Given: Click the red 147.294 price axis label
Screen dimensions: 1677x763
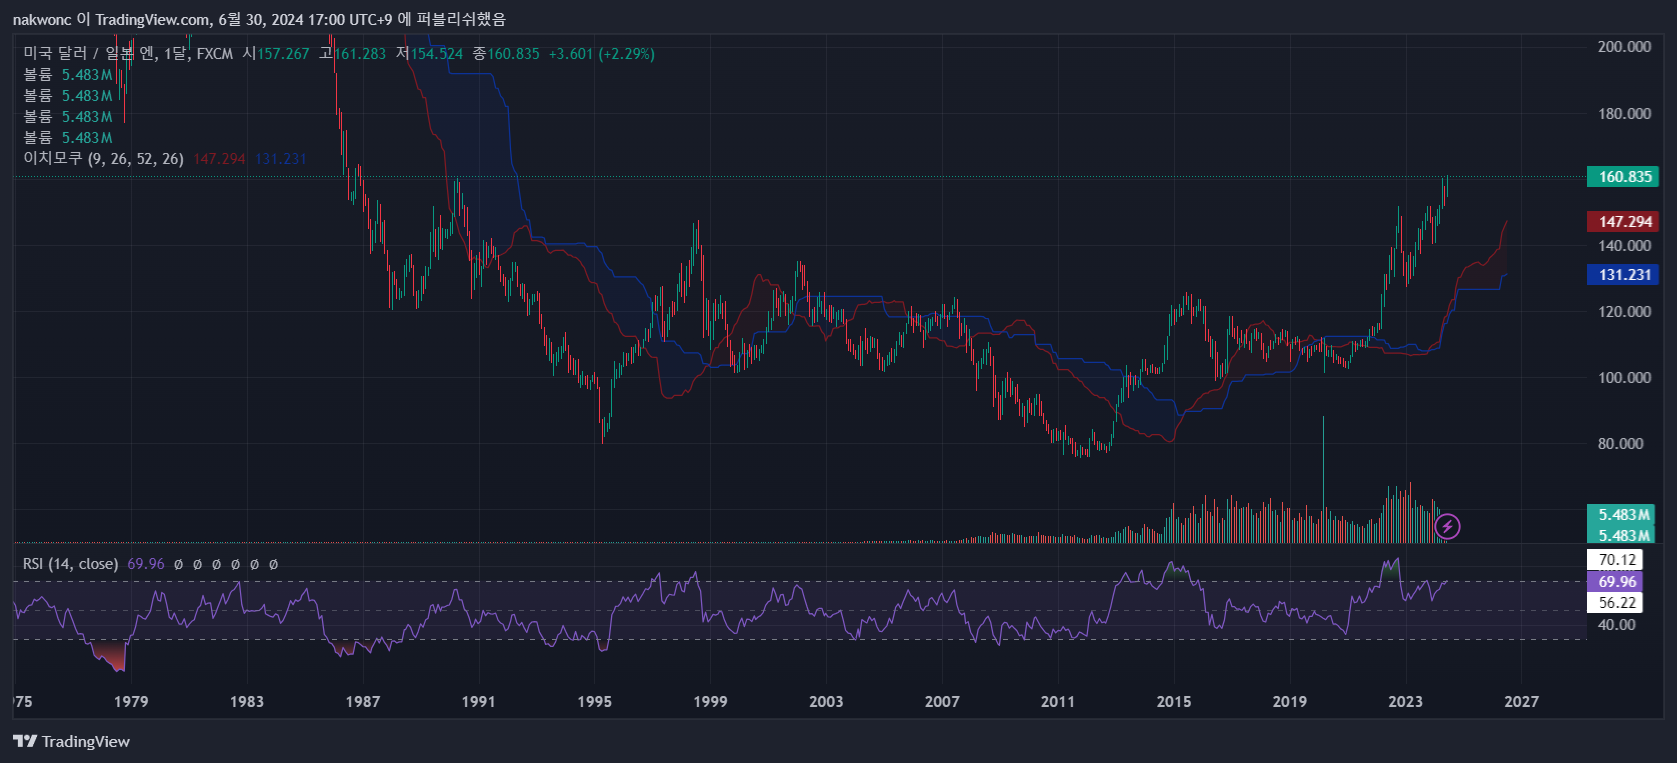Looking at the screenshot, I should (1623, 222).
